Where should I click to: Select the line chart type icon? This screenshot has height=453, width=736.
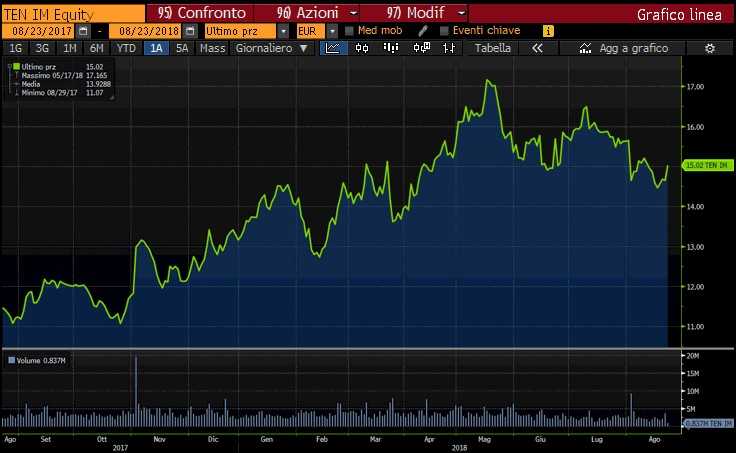pyautogui.click(x=333, y=48)
